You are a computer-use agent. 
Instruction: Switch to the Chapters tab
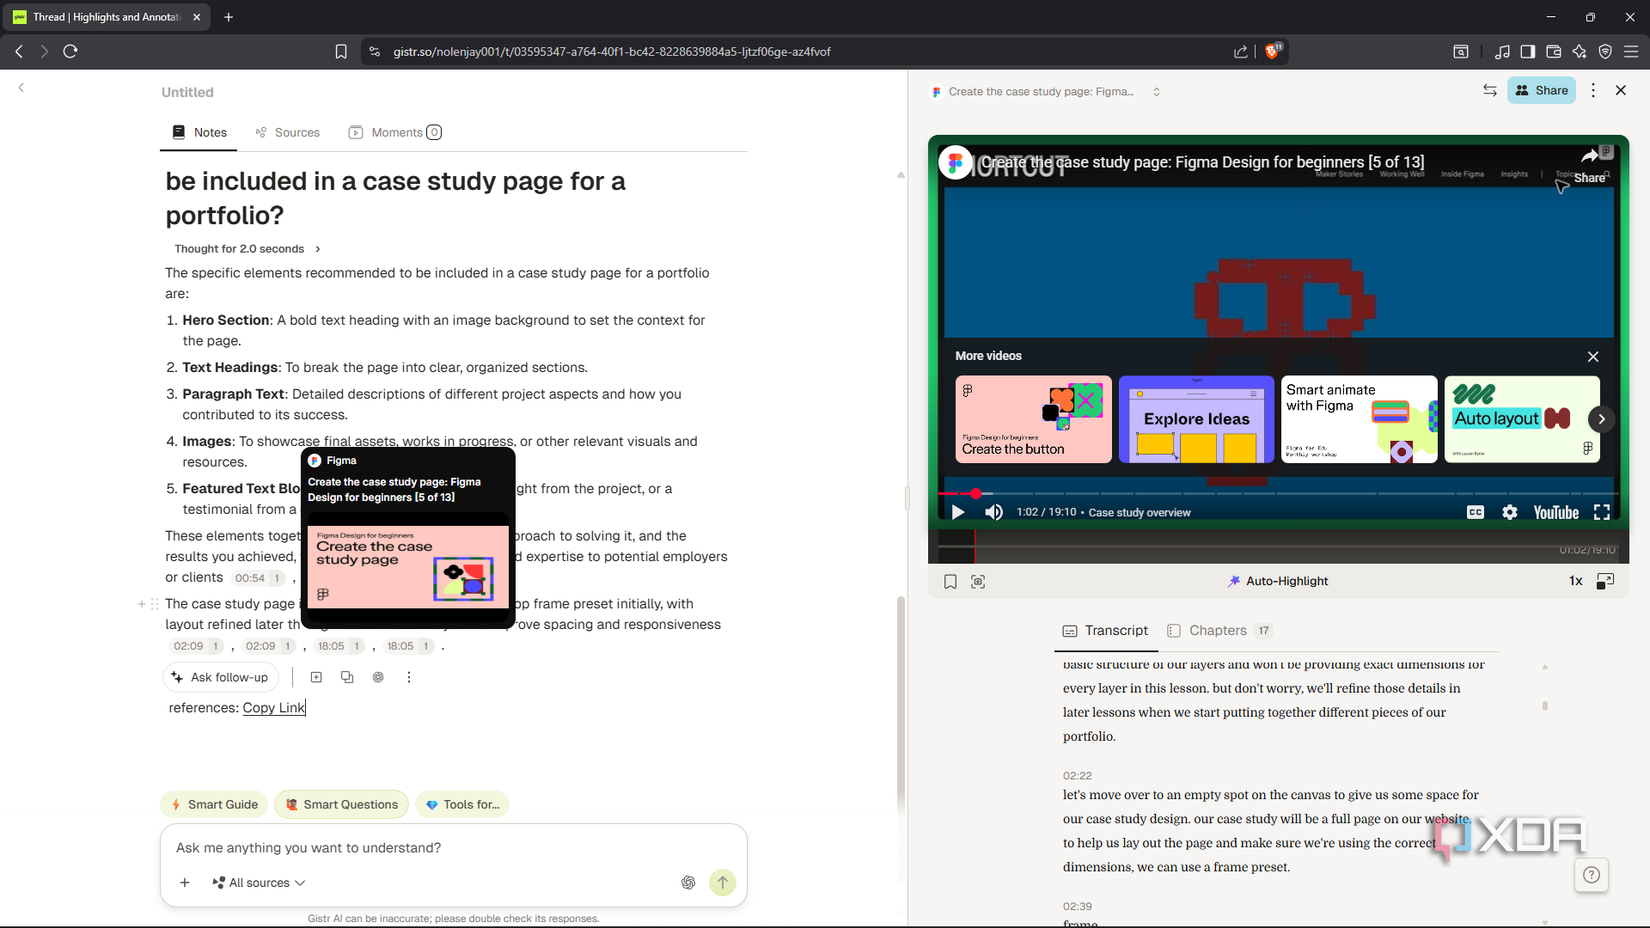1217,630
